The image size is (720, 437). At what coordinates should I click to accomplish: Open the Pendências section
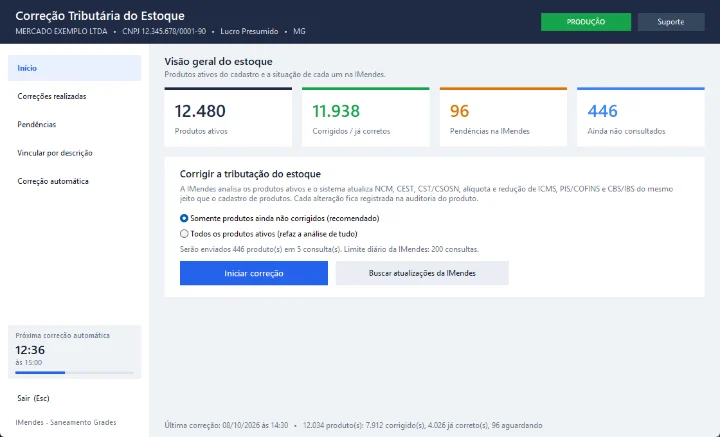(x=74, y=124)
